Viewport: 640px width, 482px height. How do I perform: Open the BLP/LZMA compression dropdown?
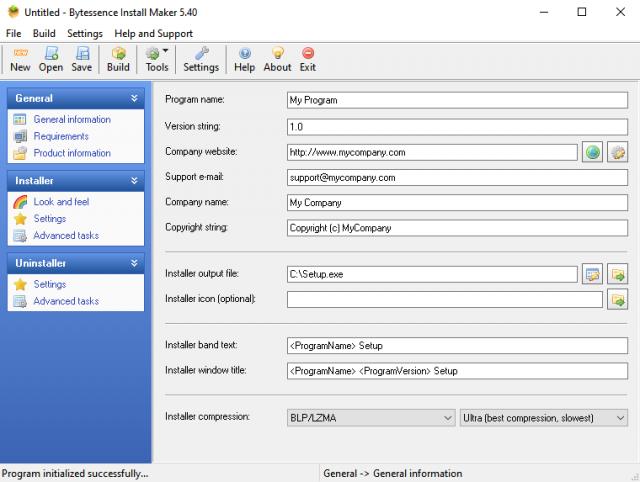(371, 417)
